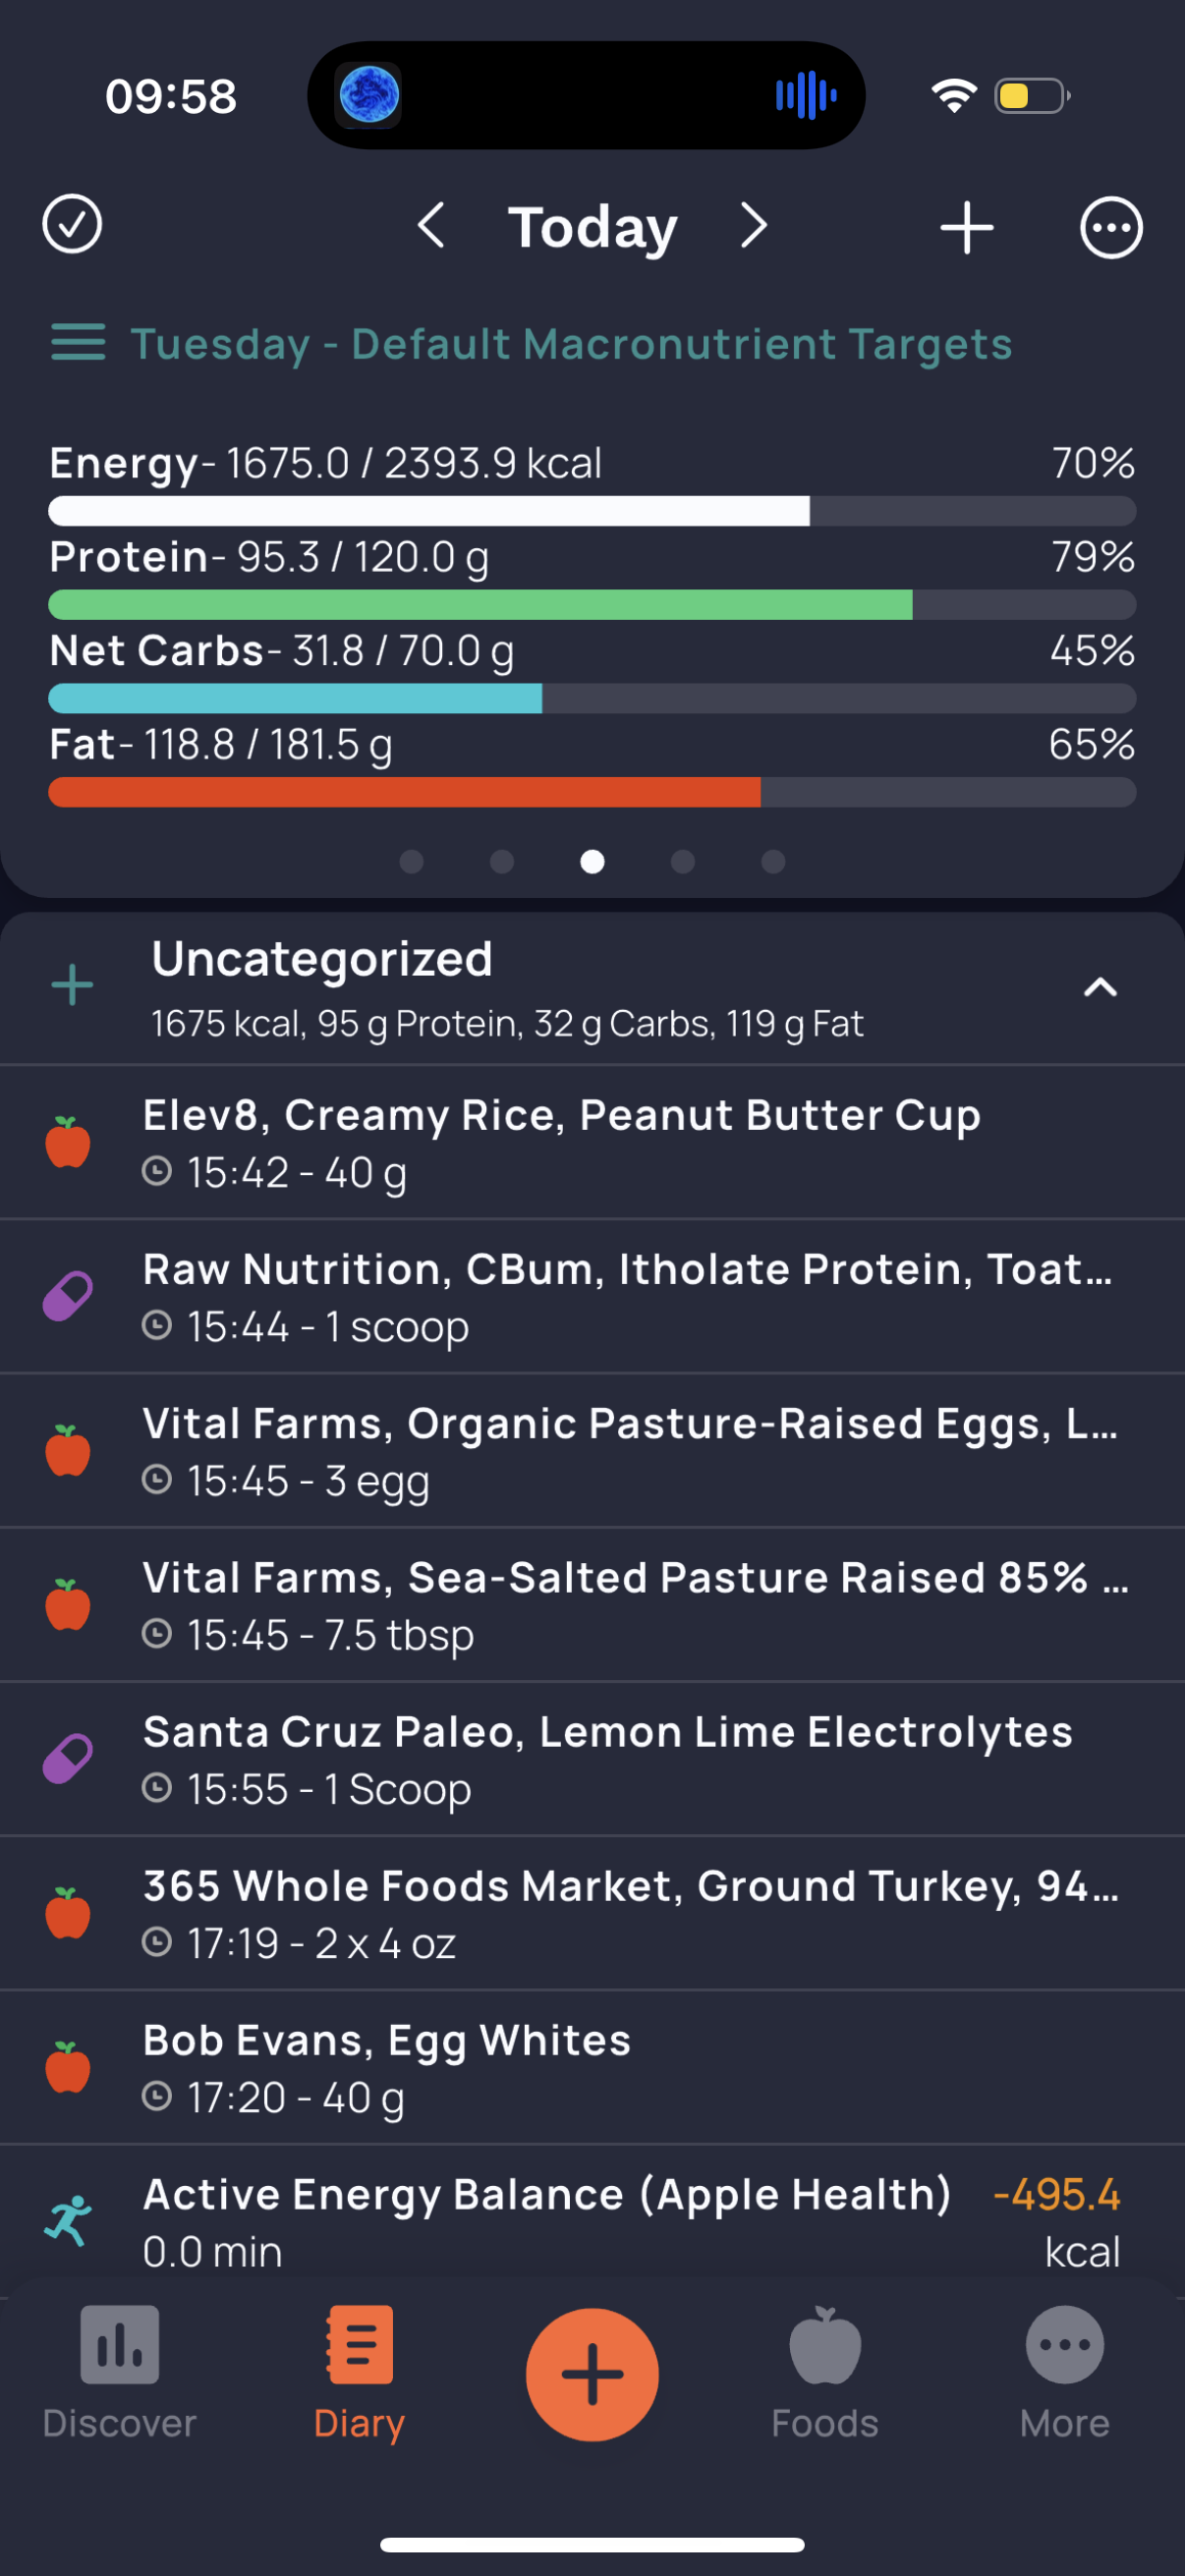Tap the Today date title
The height and width of the screenshot is (2576, 1185).
pyautogui.click(x=592, y=228)
